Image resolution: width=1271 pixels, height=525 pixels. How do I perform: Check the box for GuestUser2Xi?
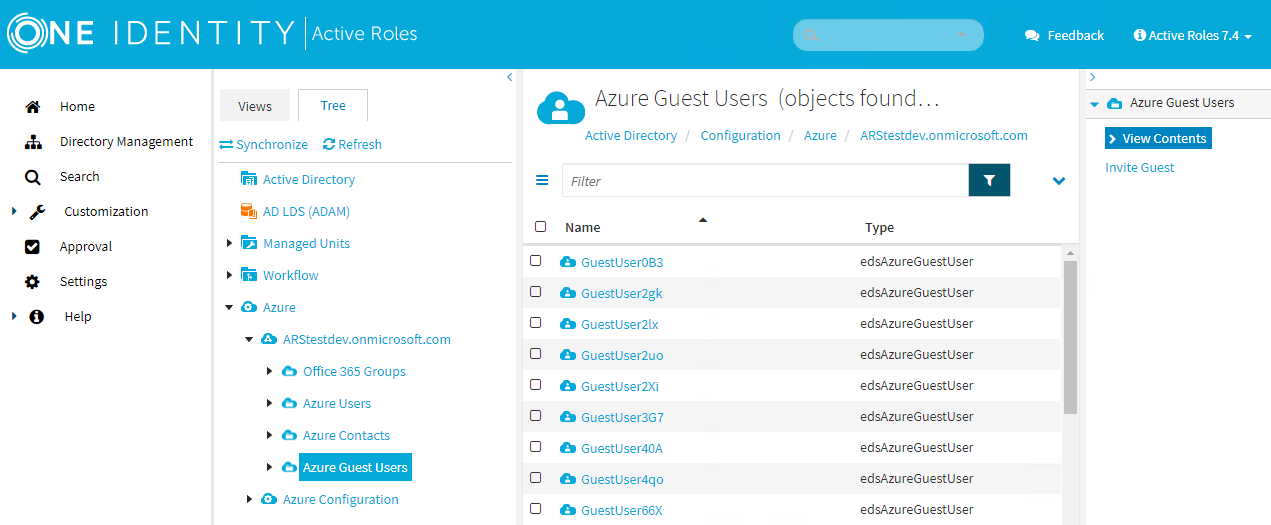[x=536, y=384]
